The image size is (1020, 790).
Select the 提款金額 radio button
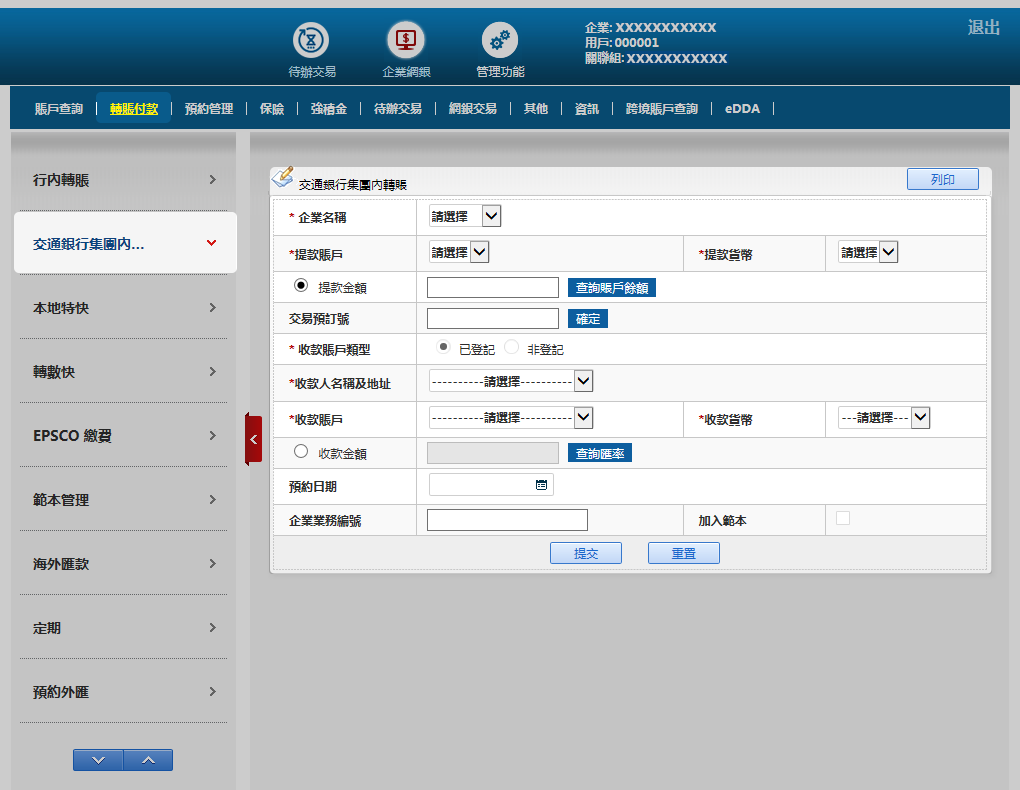click(x=301, y=286)
